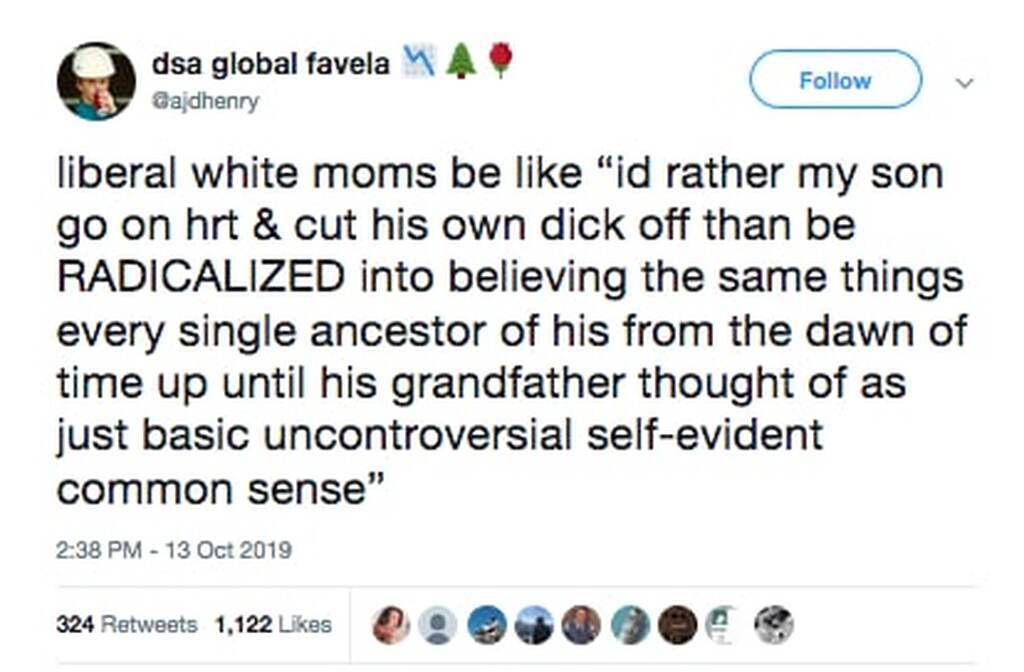Click the sixth liker avatar with teal background
1024x672 pixels.
(629, 625)
